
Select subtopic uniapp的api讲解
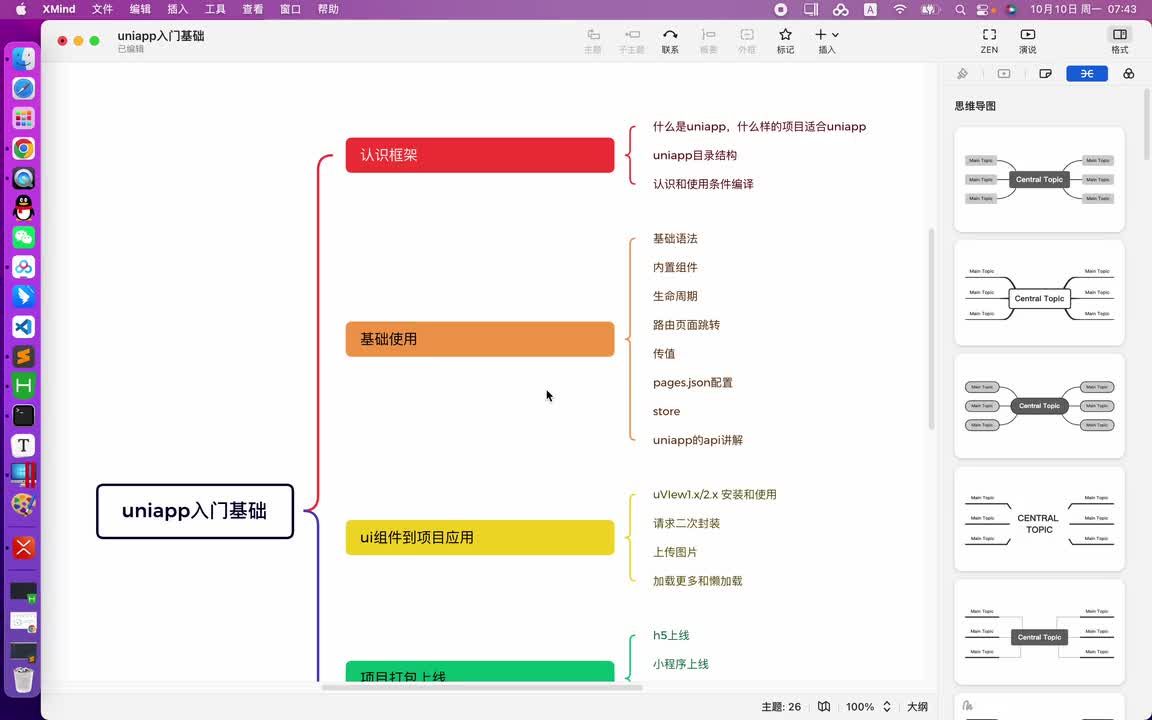[x=697, y=439]
